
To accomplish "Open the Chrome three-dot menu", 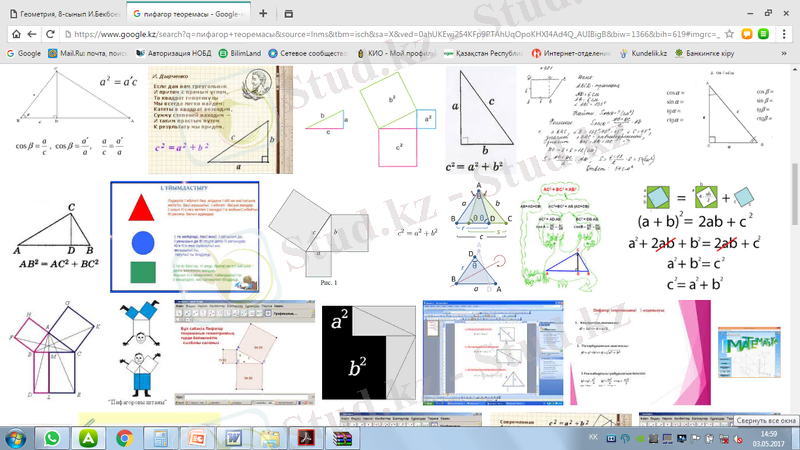I will [x=784, y=34].
